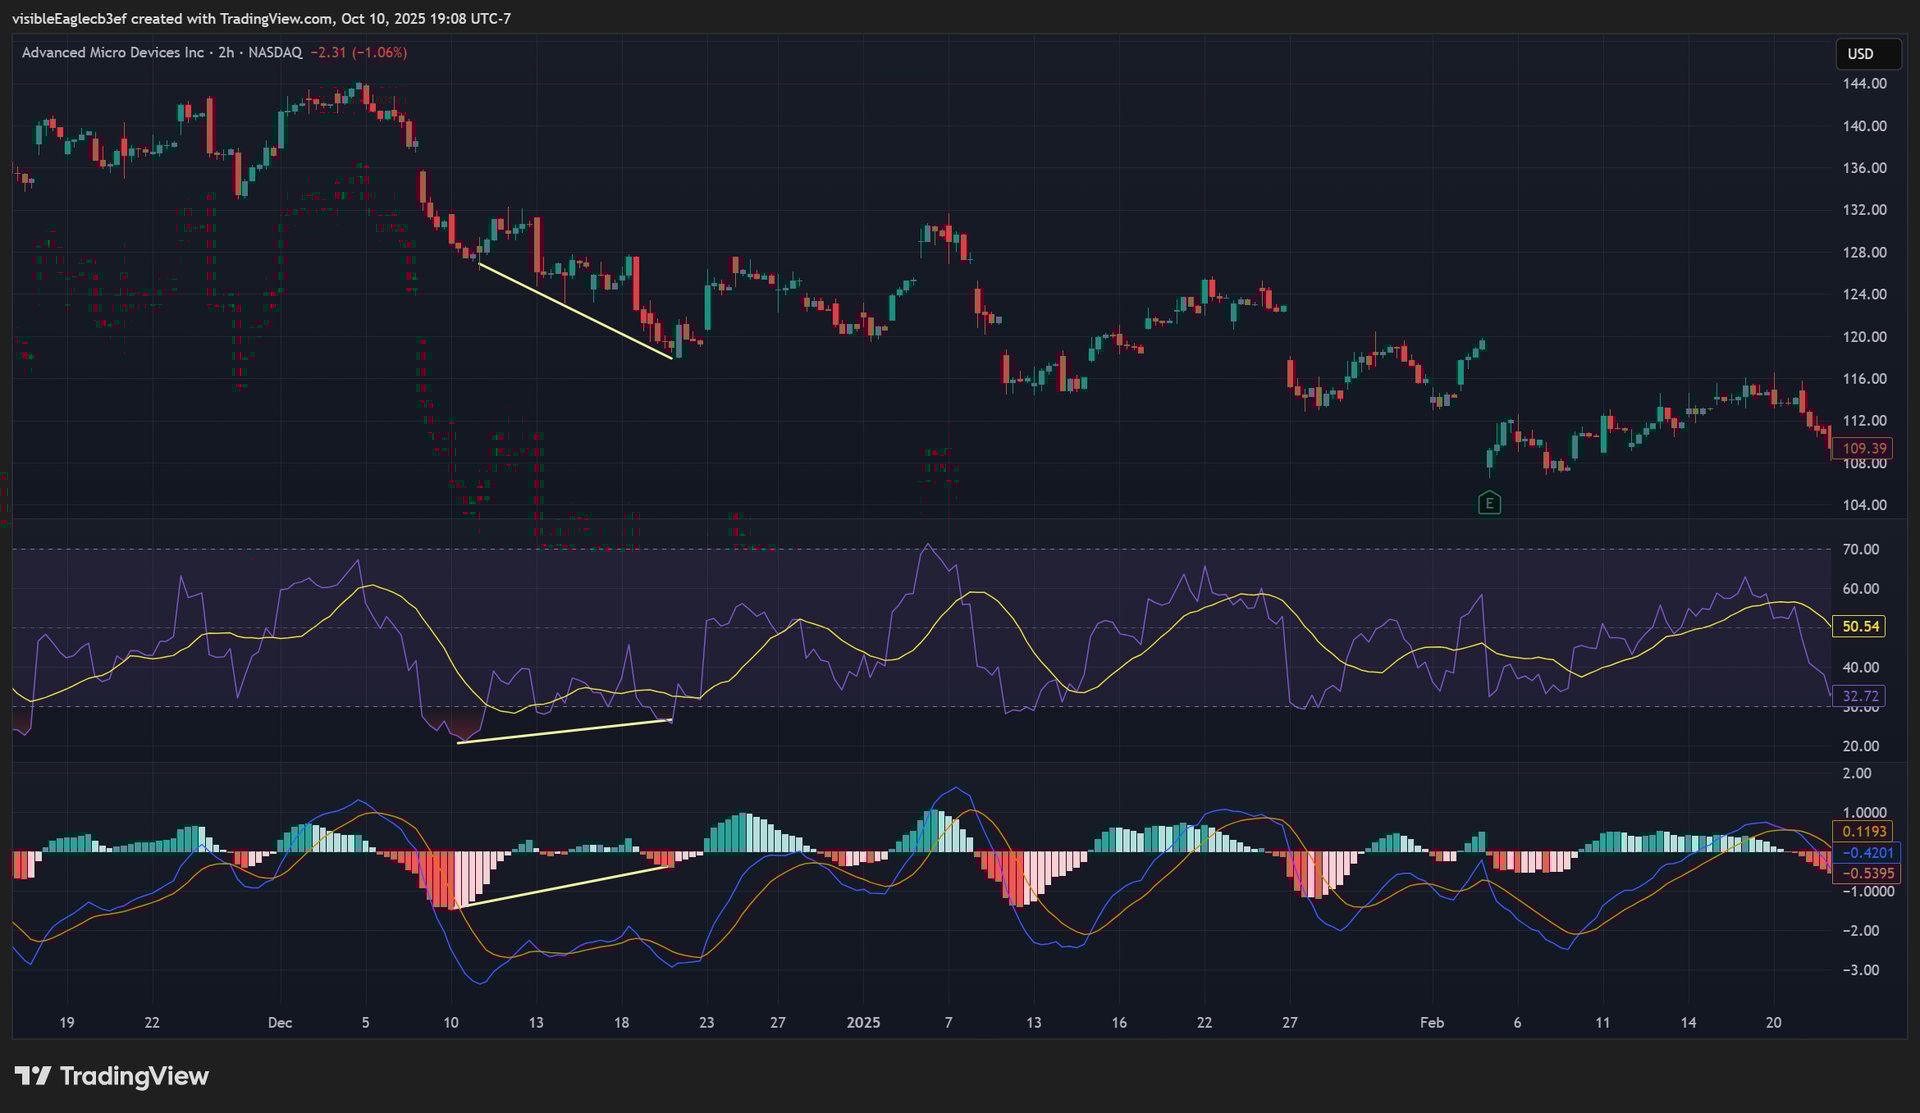
Task: Click the 0.1193 MACD histogram value label
Action: [x=1864, y=832]
